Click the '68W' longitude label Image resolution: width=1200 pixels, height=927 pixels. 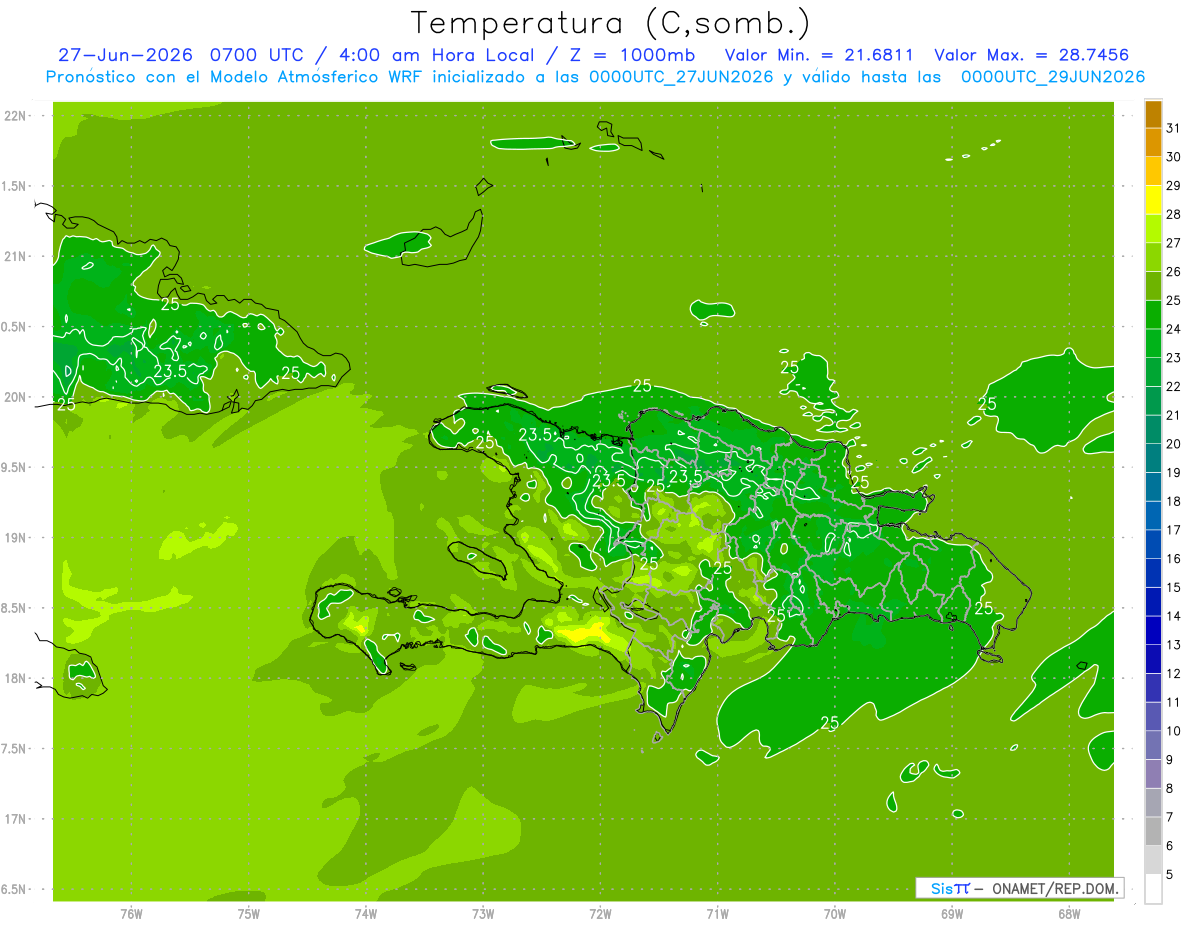(x=1069, y=914)
